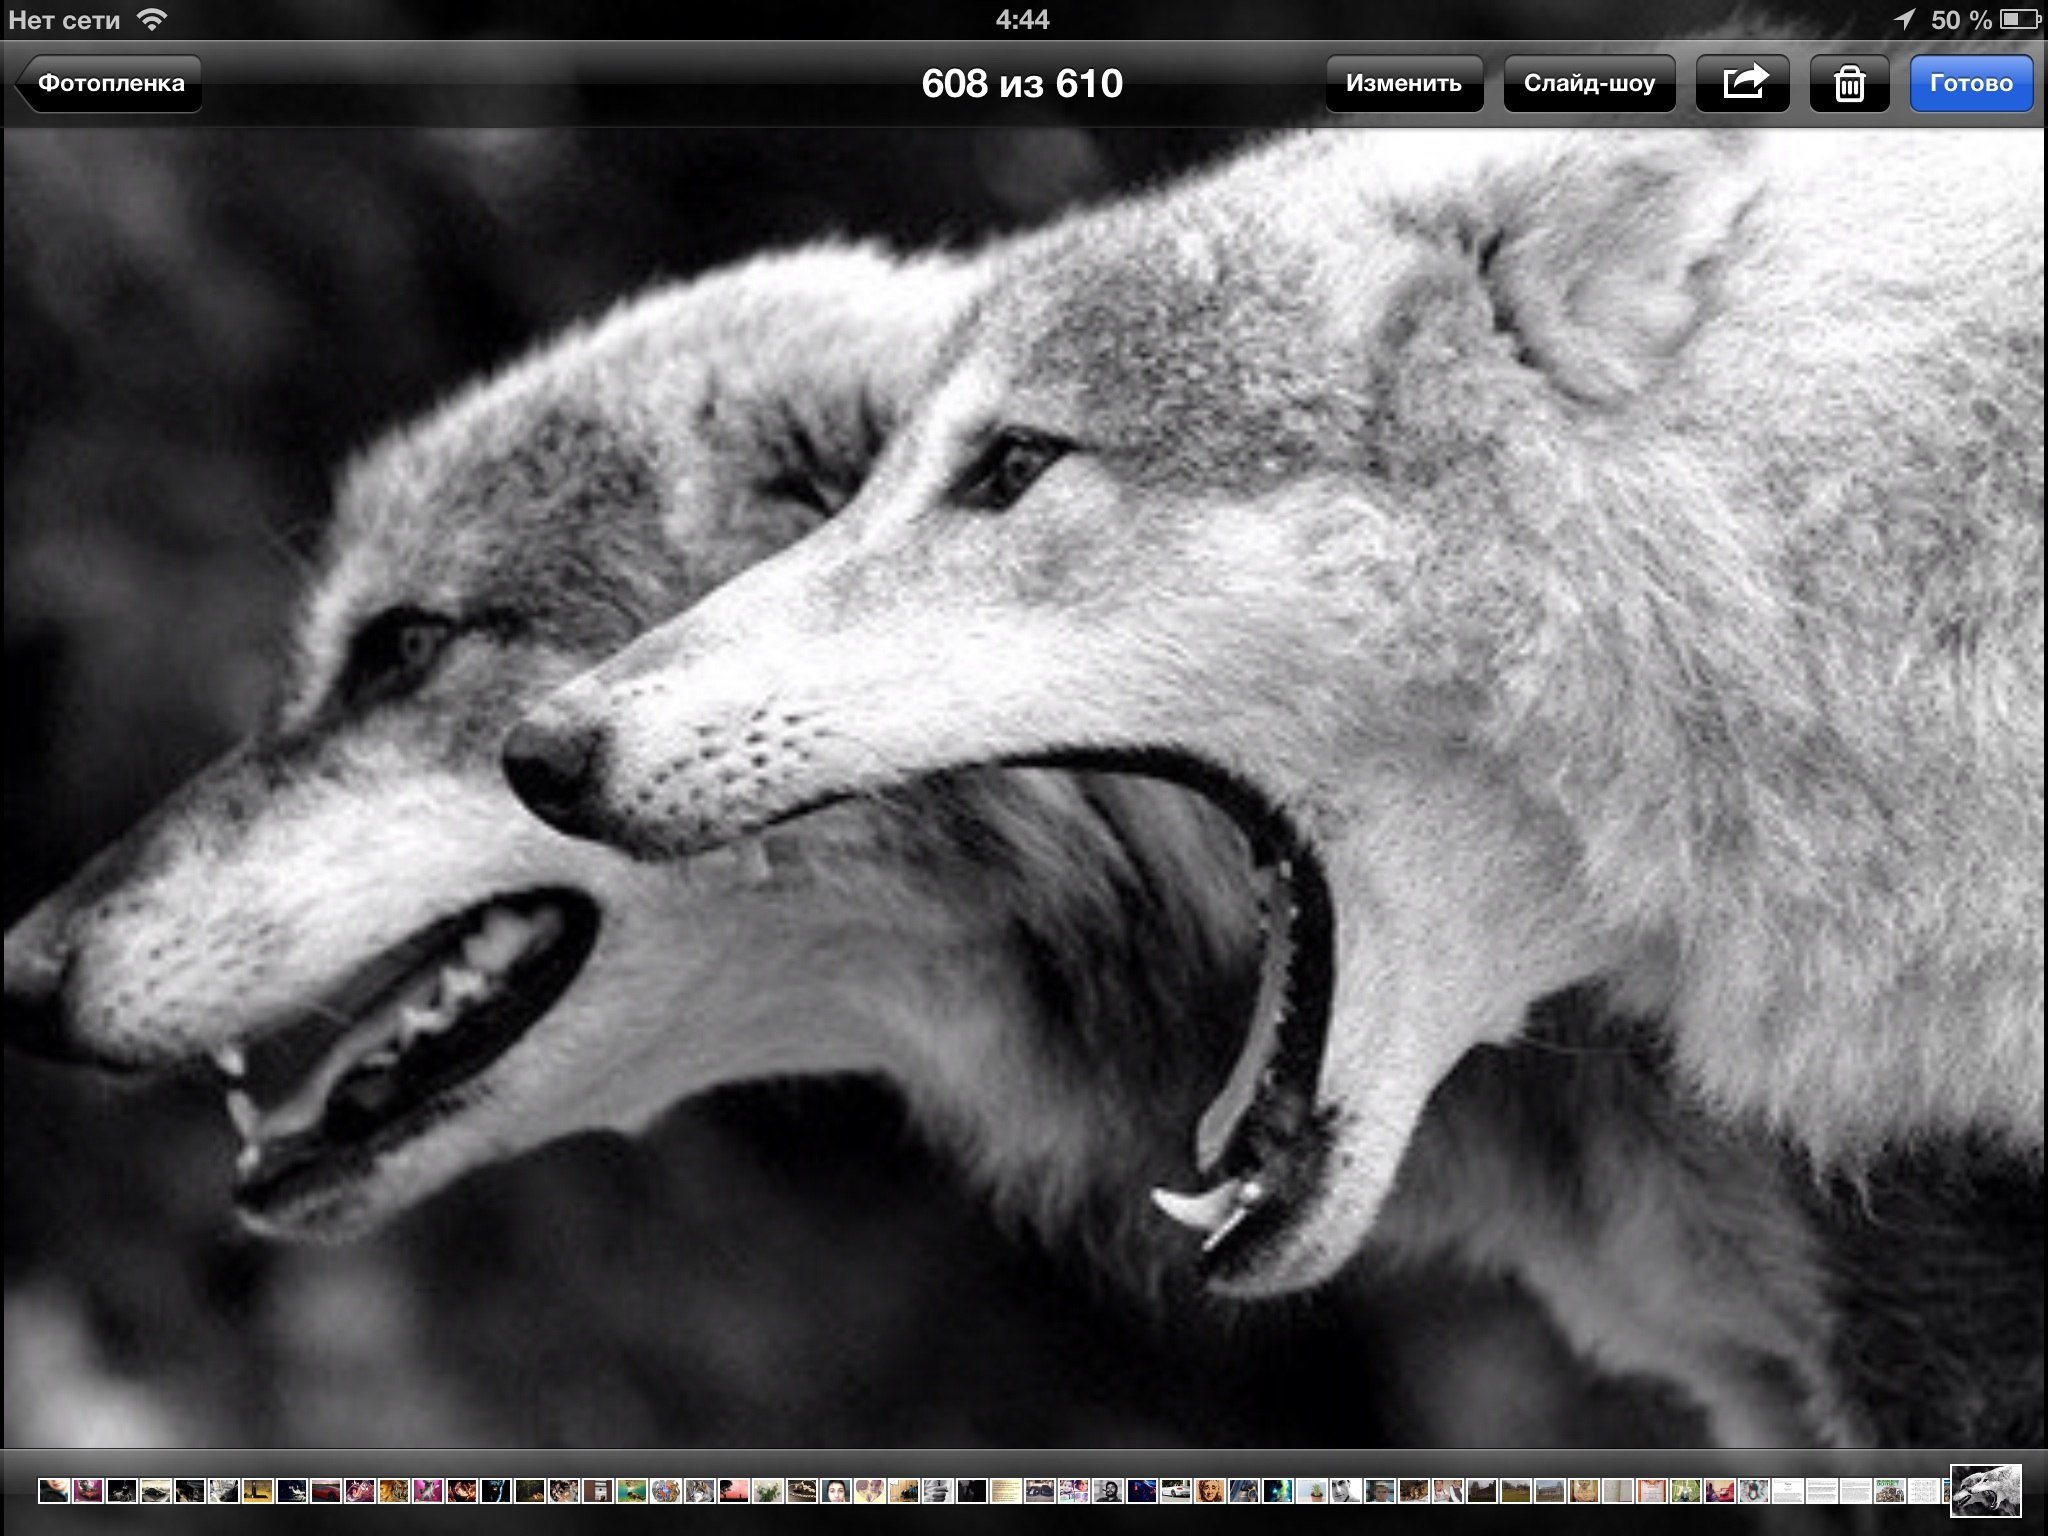This screenshot has width=2048, height=1536.
Task: Tap the location services arrow icon
Action: (1904, 19)
